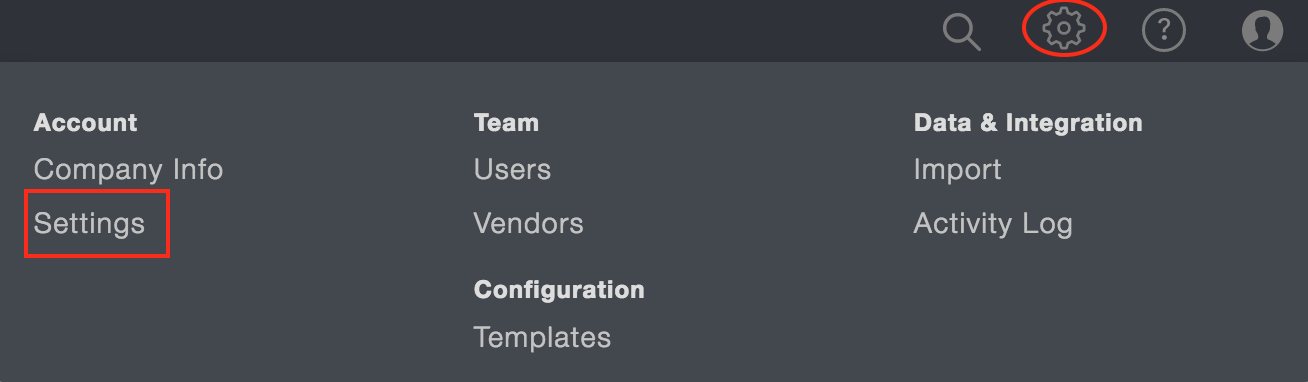Click the Account section heading
Image resolution: width=1308 pixels, height=382 pixels.
[85, 123]
